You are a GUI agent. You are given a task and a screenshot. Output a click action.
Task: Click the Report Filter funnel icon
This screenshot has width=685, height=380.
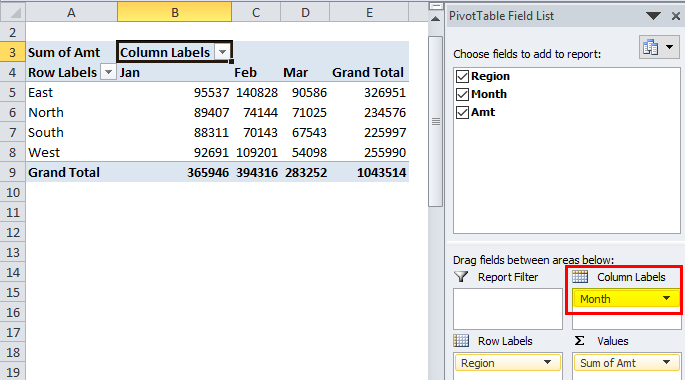click(x=461, y=276)
